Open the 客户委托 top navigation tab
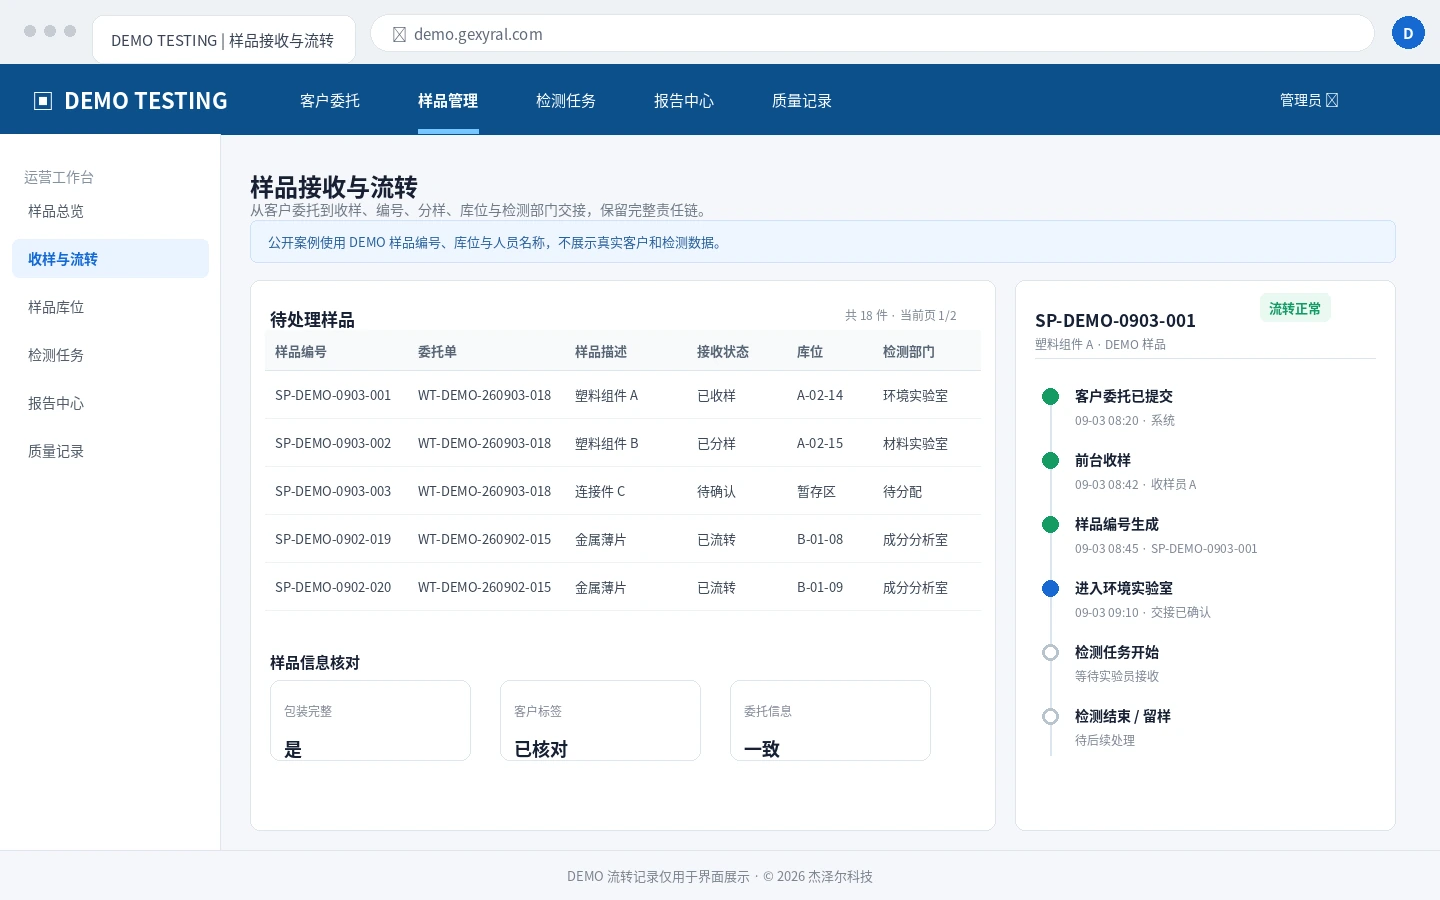The image size is (1440, 900). (330, 100)
